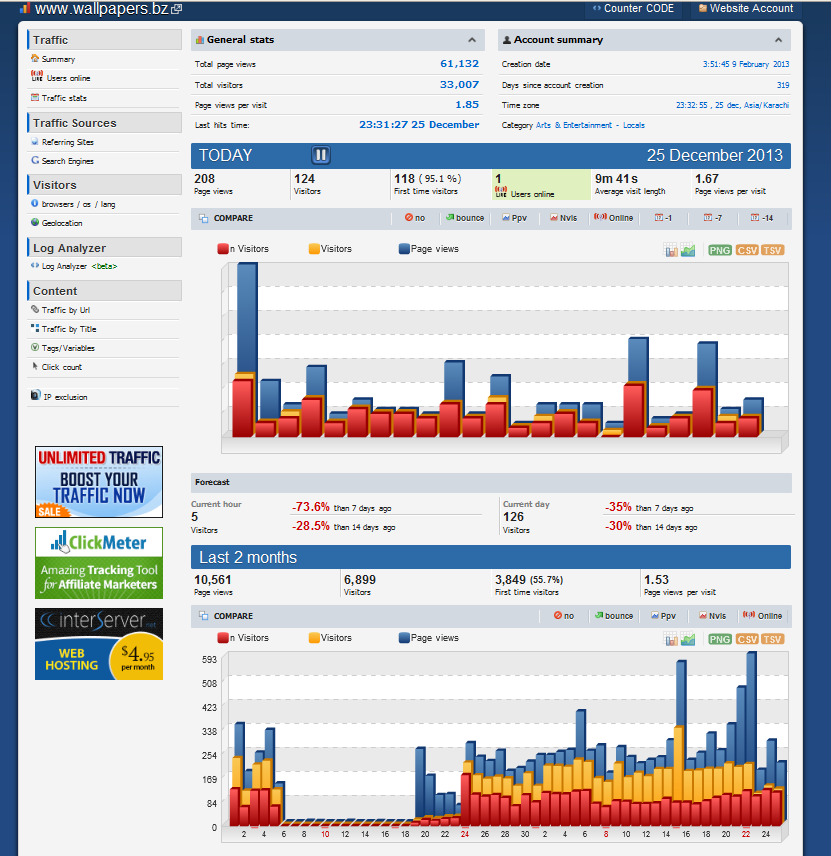The width and height of the screenshot is (831, 856).
Task: Download today's chart as CSV
Action: click(x=746, y=250)
